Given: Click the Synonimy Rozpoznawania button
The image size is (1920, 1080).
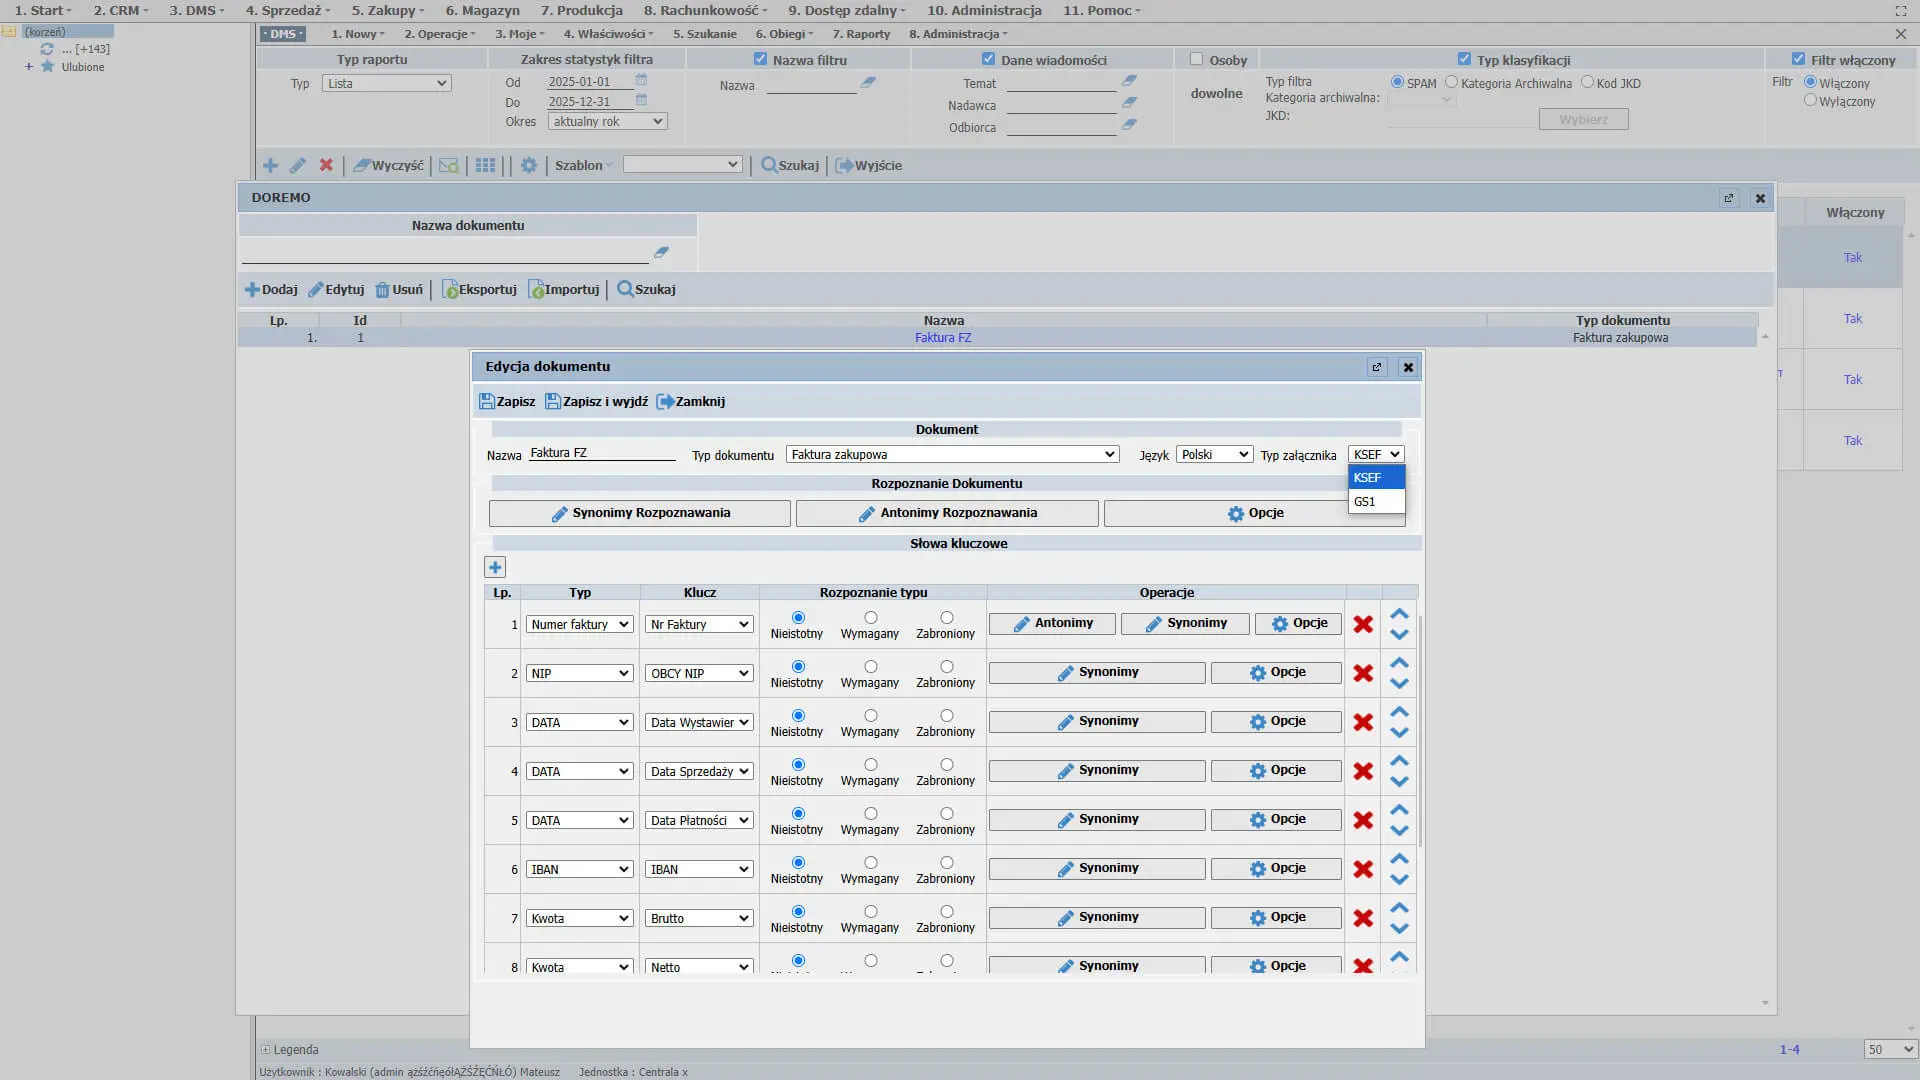Looking at the screenshot, I should pyautogui.click(x=640, y=513).
